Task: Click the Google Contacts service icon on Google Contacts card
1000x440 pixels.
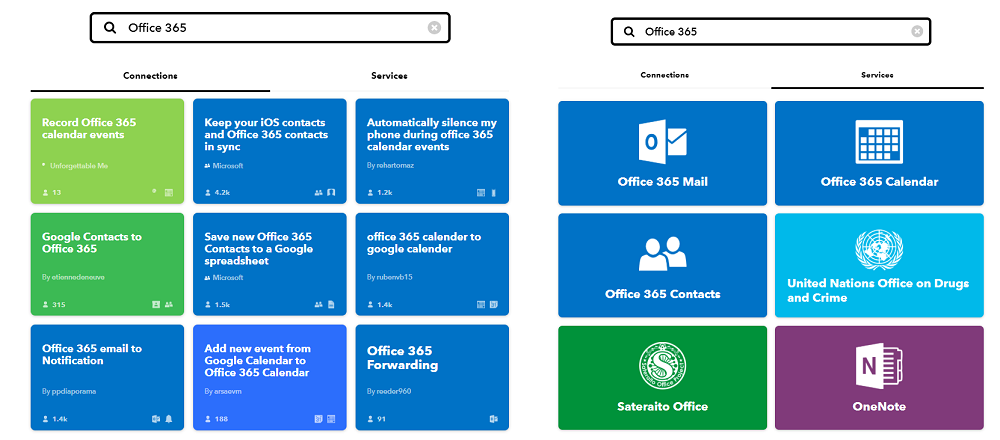Action: click(156, 305)
